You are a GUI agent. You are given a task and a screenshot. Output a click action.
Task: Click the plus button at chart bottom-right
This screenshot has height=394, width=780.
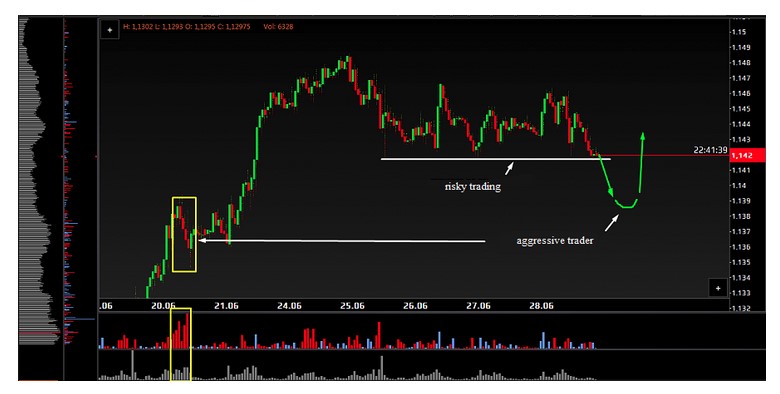pos(717,288)
